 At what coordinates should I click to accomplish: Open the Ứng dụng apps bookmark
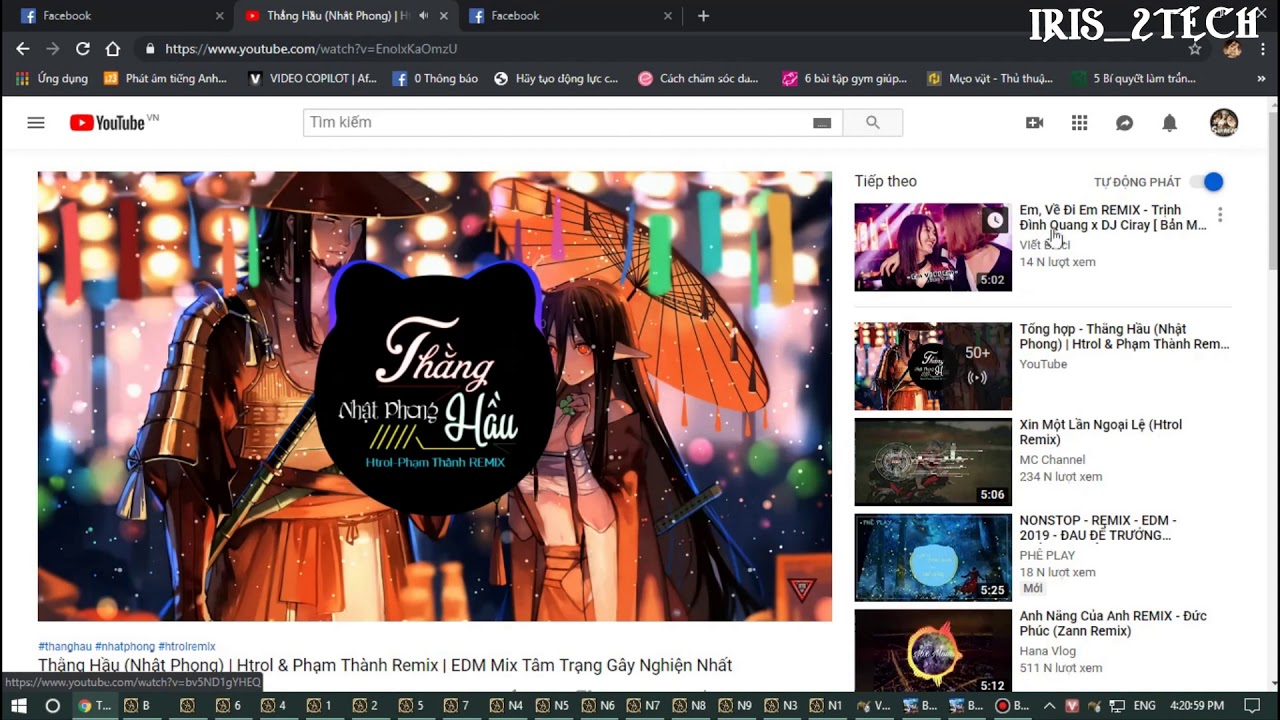tap(52, 78)
